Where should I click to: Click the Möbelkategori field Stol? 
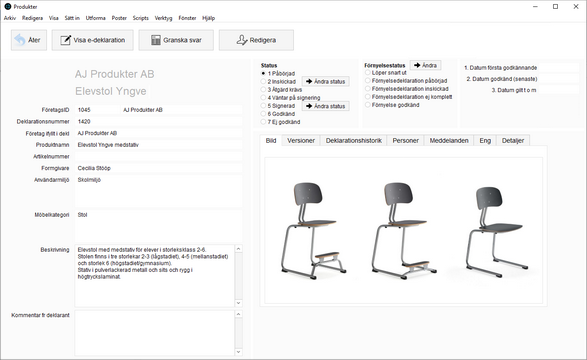click(158, 226)
